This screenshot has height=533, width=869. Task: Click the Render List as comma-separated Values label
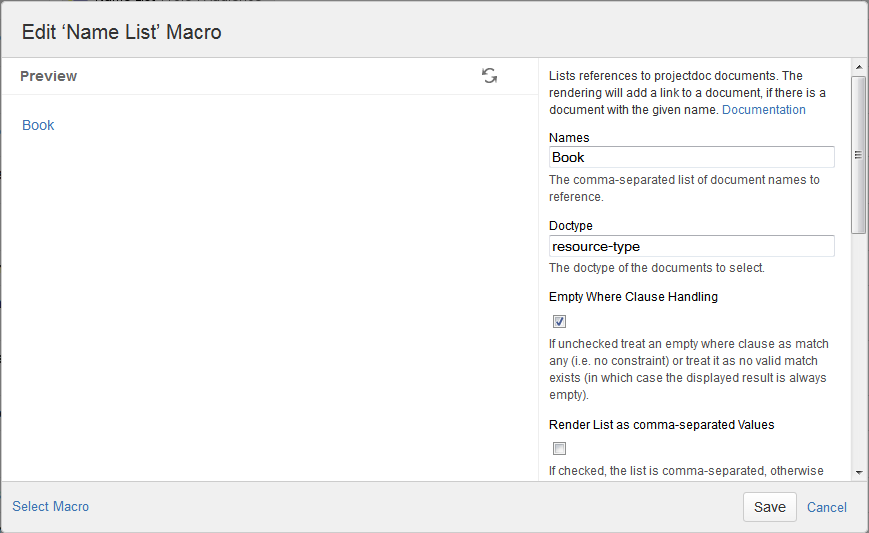(x=661, y=424)
